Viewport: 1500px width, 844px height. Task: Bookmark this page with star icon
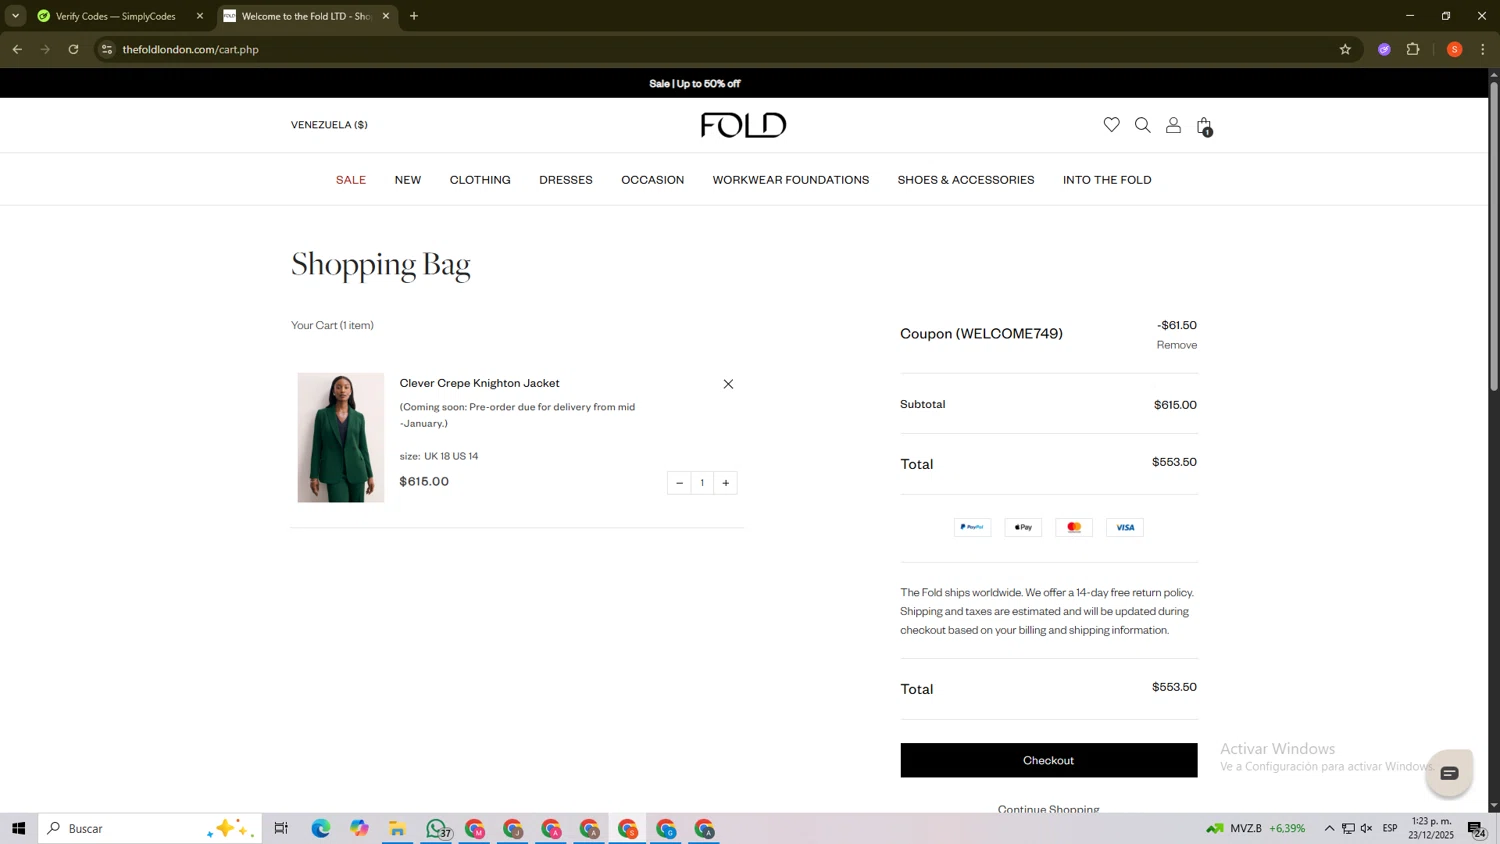(x=1345, y=49)
